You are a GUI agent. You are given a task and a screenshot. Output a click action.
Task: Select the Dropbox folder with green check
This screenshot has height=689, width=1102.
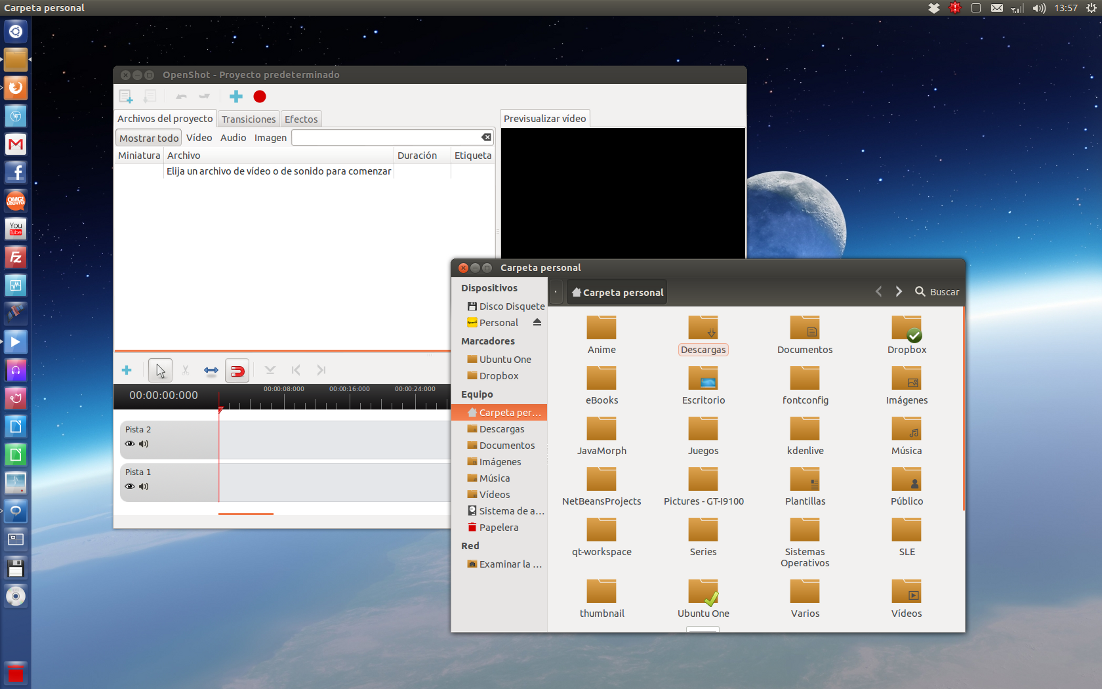907,328
